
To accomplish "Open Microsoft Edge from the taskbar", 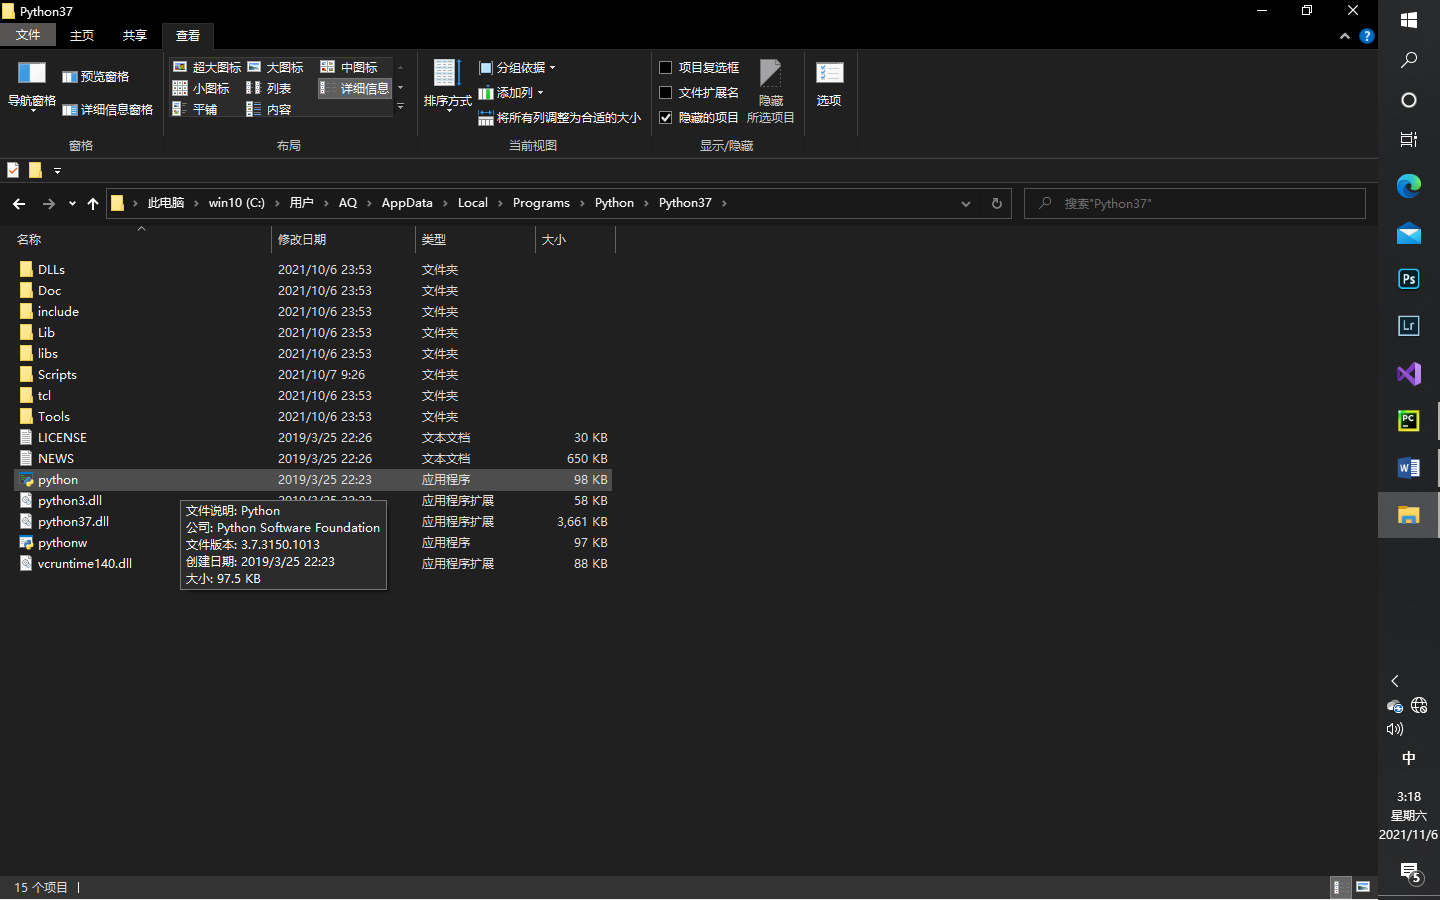I will click(x=1409, y=185).
